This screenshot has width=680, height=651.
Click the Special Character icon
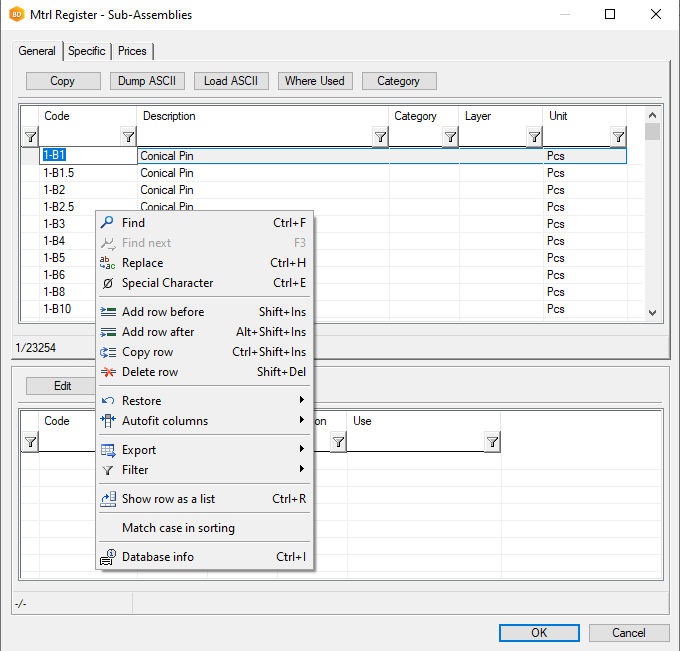108,283
